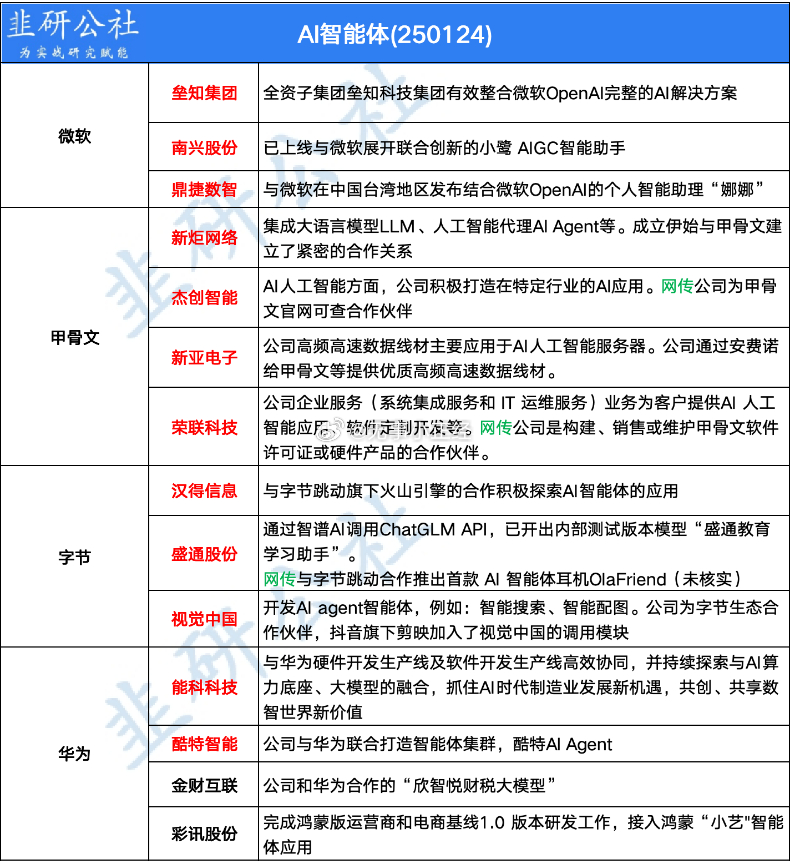Click the description about 华为硬件开发生产线
The height and width of the screenshot is (861, 790).
521,687
